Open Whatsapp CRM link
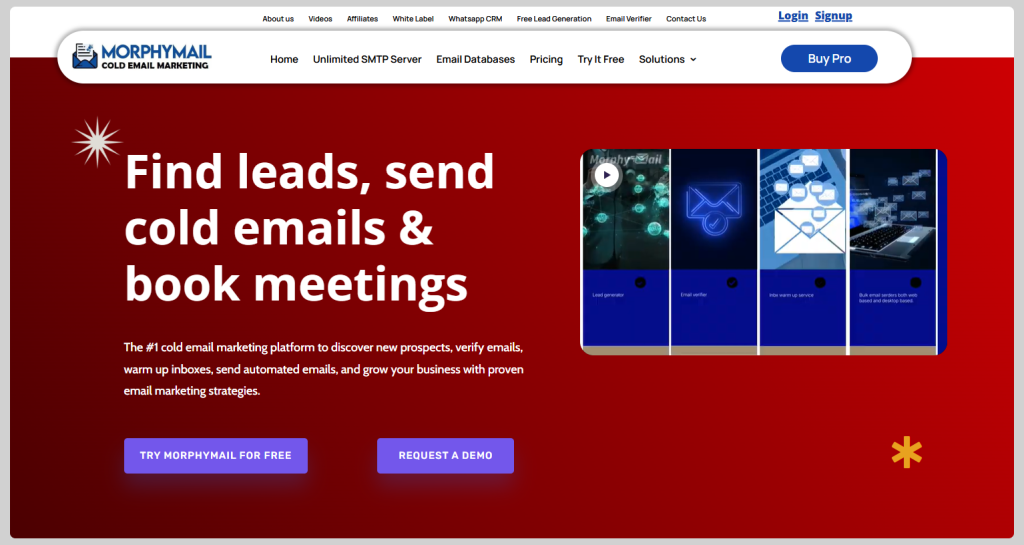Screen dimensions: 1024x545 tap(475, 19)
